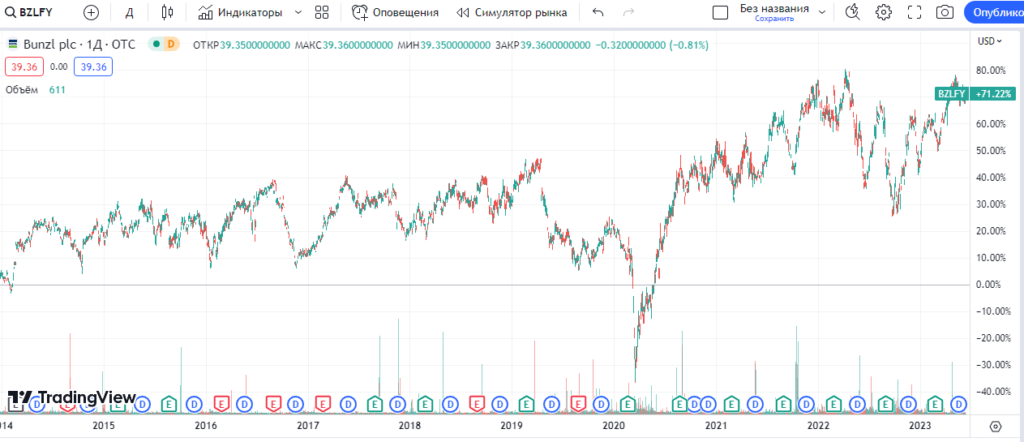This screenshot has width=1024, height=442.
Task: Undo last action with the back arrow
Action: click(598, 12)
